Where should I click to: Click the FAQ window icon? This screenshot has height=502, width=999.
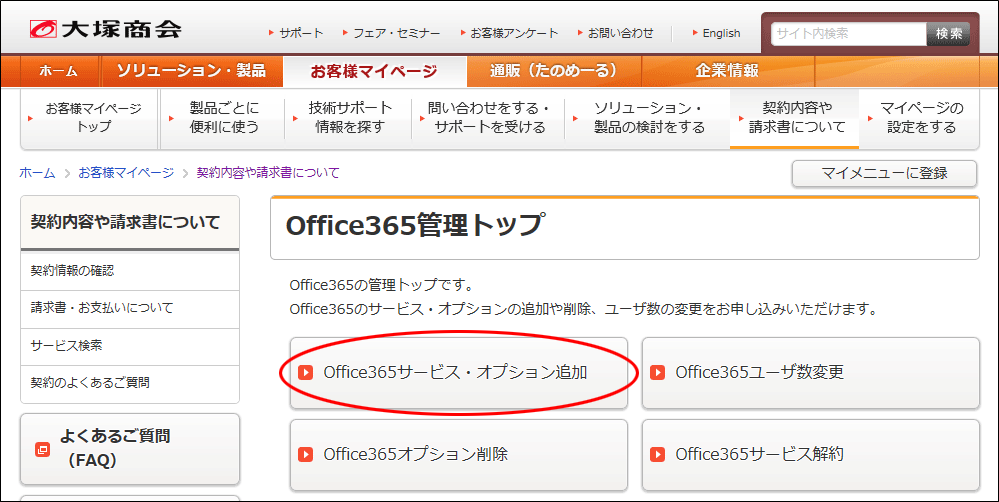click(x=42, y=450)
